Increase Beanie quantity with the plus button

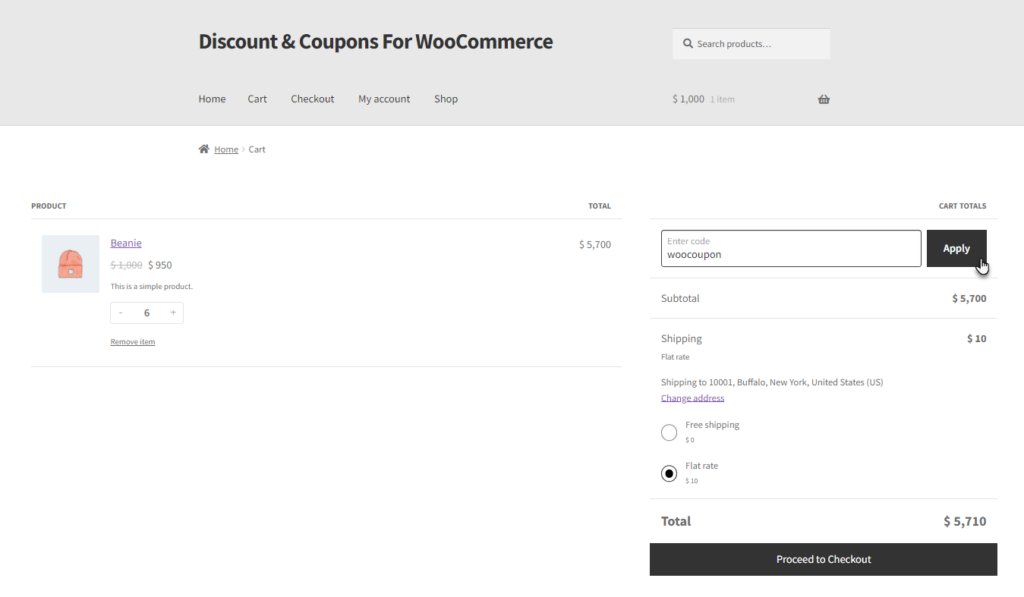coord(173,313)
